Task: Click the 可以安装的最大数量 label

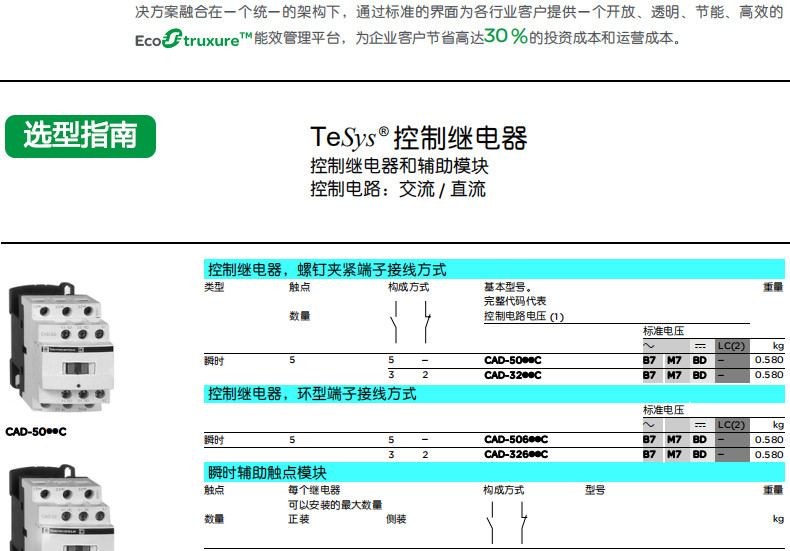Action: 335,505
